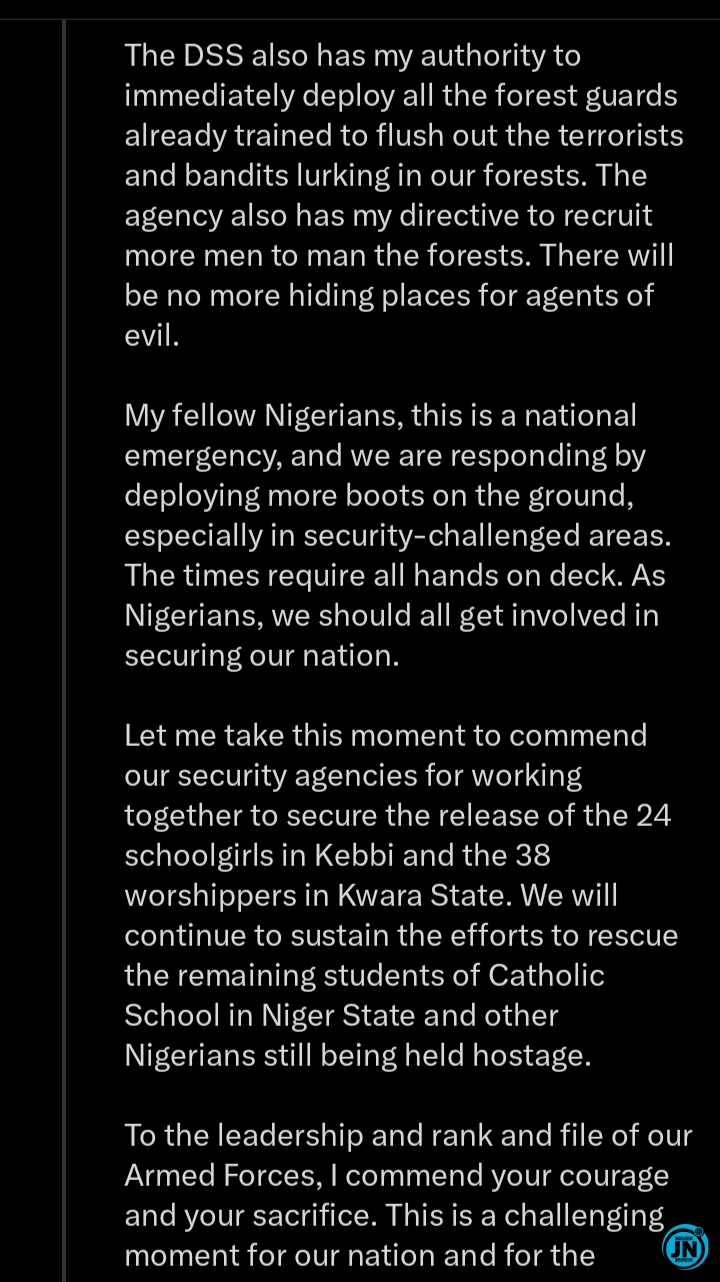Tap "Nigerians still being held hostage."
Screen dimensions: 720x1282
pos(357,1056)
